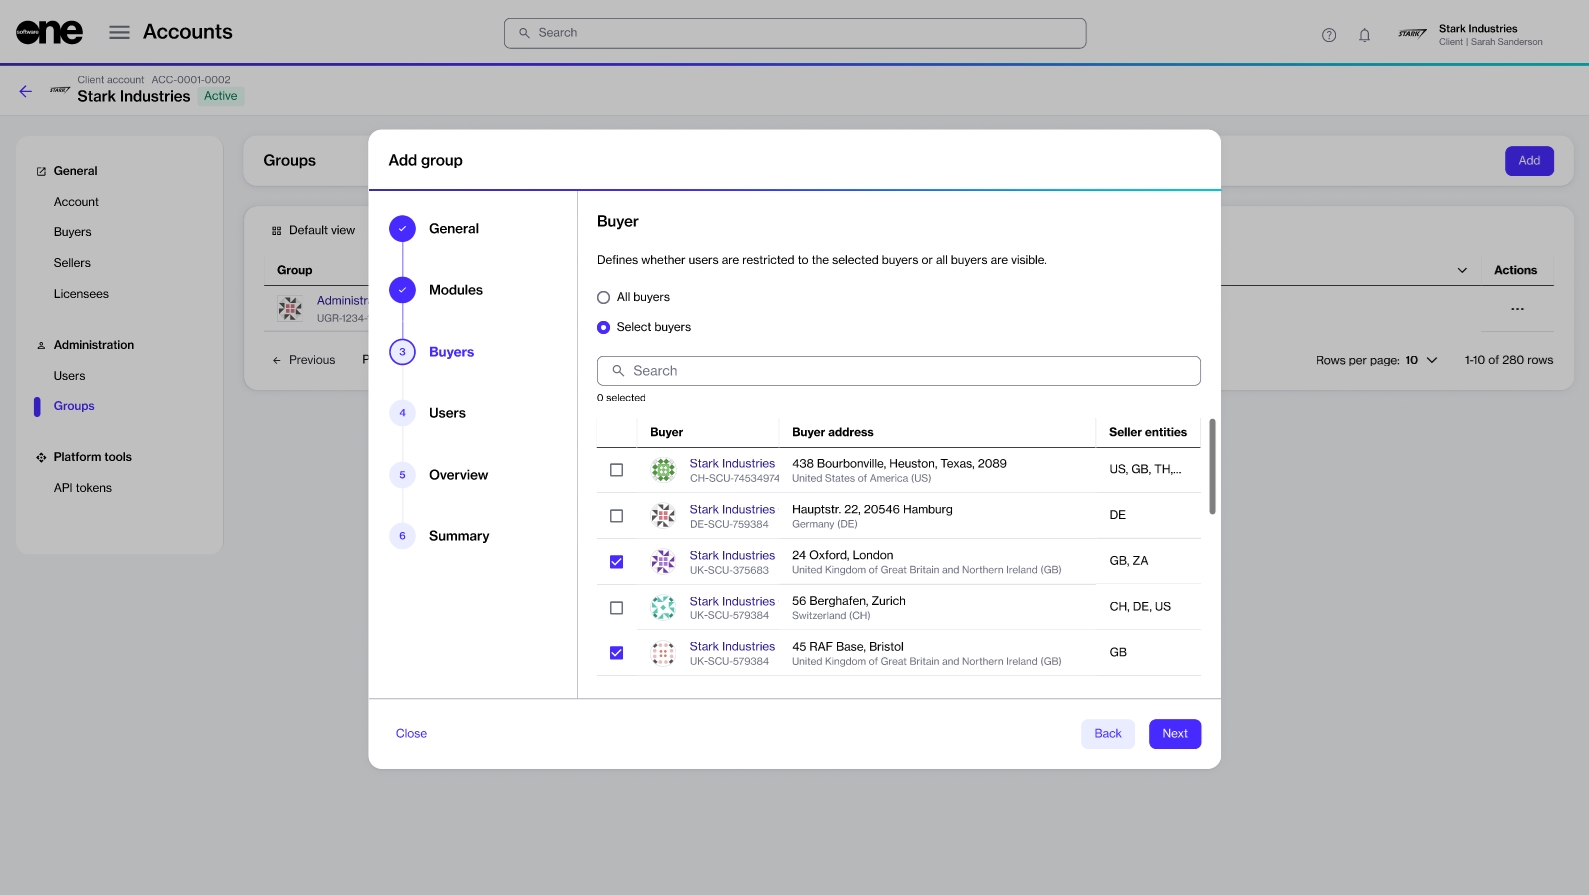
Task: Select the All buyers radio option
Action: pos(604,297)
